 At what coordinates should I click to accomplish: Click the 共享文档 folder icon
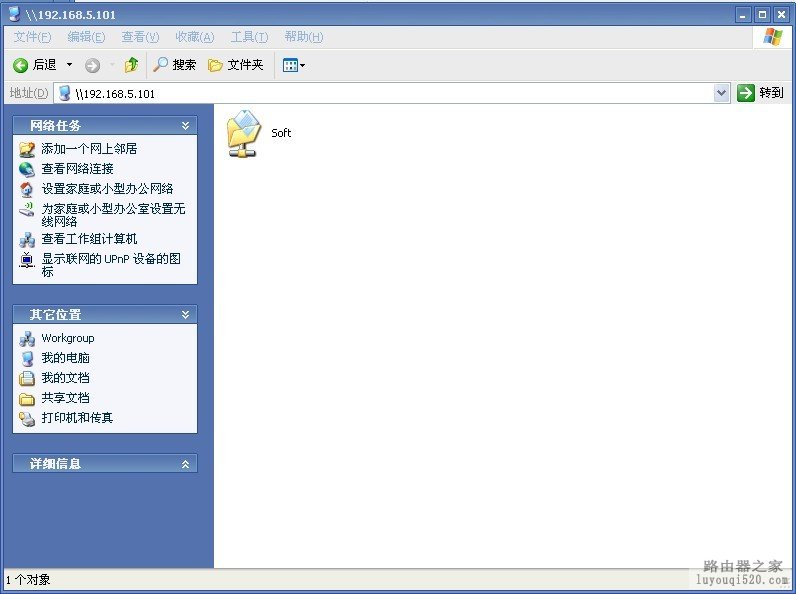click(26, 399)
